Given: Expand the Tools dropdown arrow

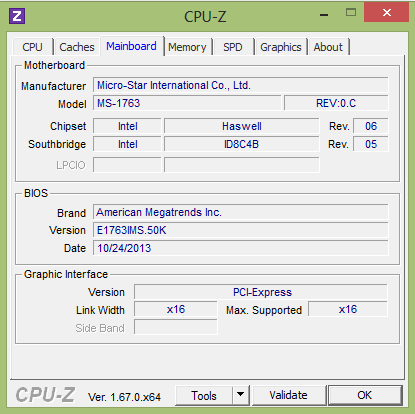Looking at the screenshot, I should click(x=241, y=396).
